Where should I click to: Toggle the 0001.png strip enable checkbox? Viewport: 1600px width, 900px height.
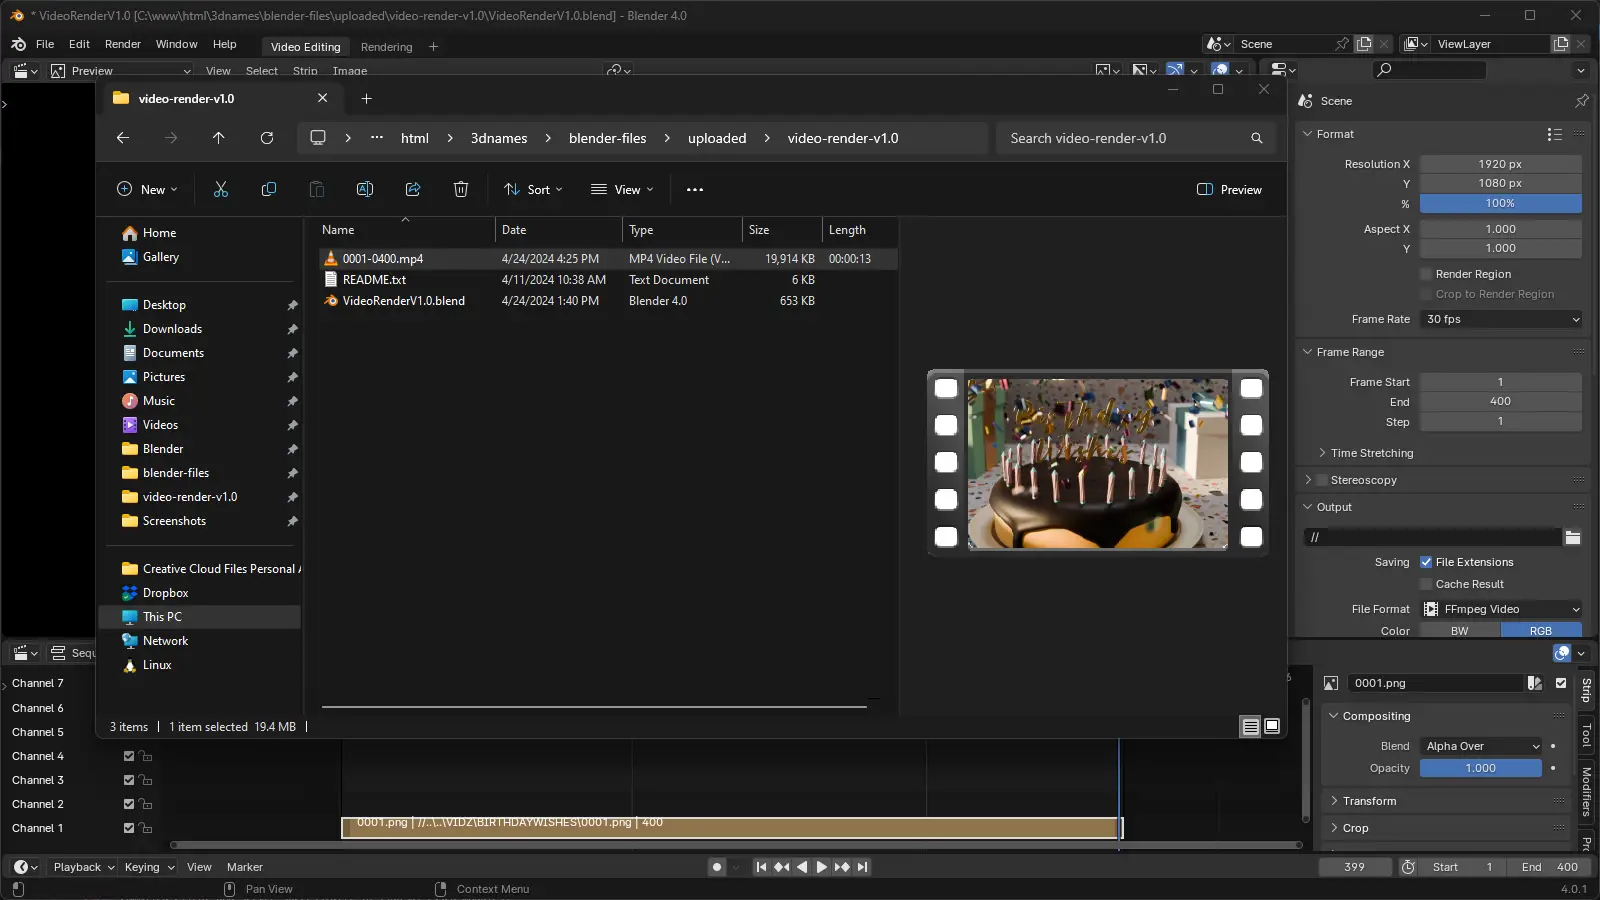[x=1561, y=683]
